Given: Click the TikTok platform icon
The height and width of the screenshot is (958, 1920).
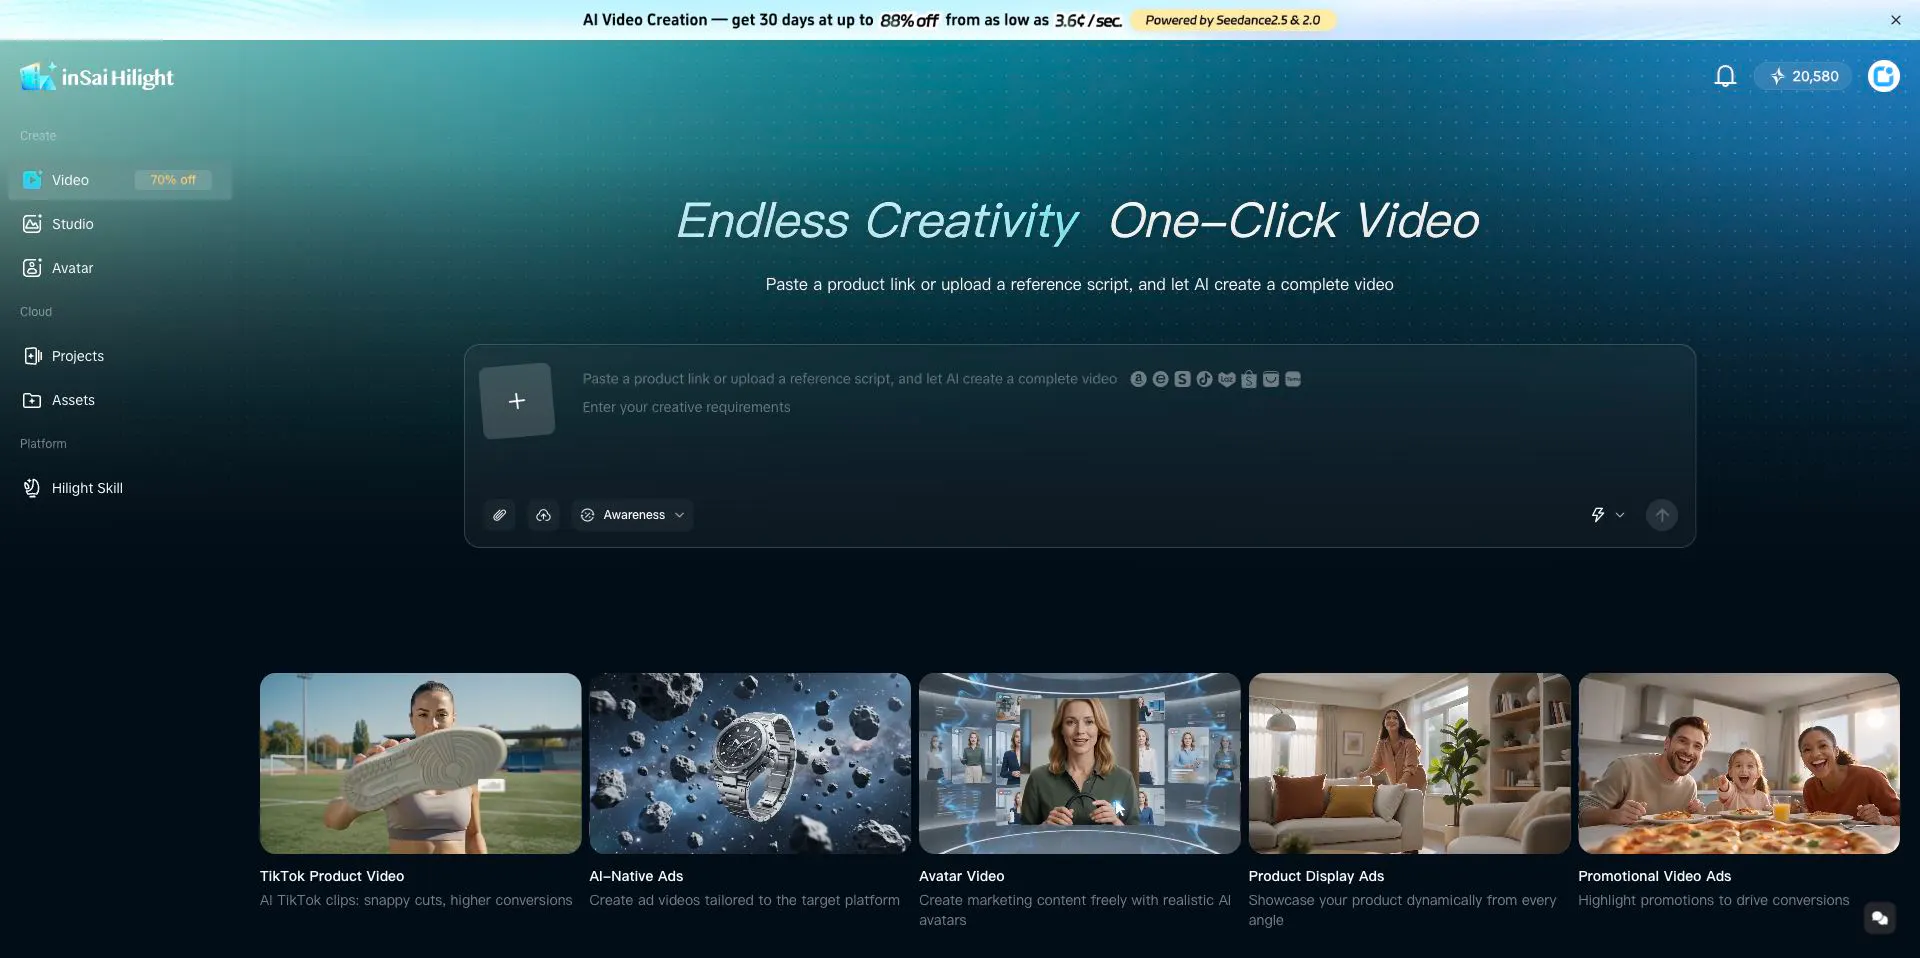Looking at the screenshot, I should coord(1204,379).
